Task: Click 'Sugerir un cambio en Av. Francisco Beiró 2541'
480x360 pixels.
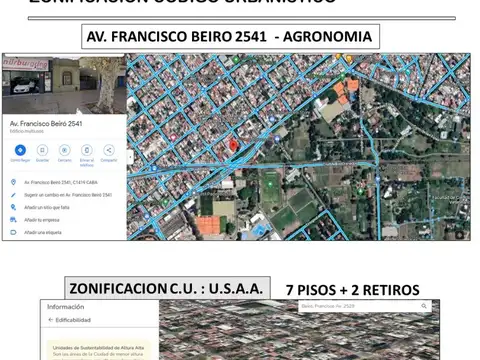Action: (68, 195)
